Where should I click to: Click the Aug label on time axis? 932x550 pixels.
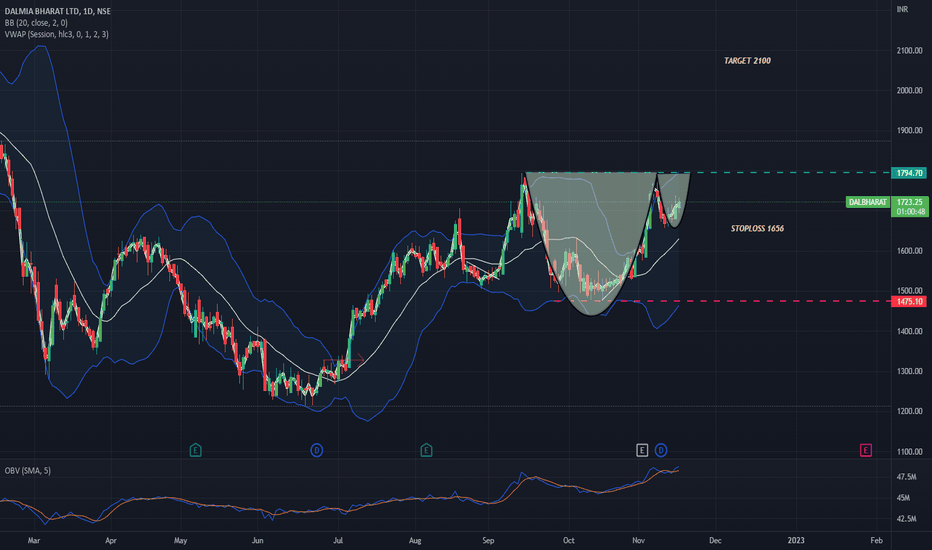point(415,540)
